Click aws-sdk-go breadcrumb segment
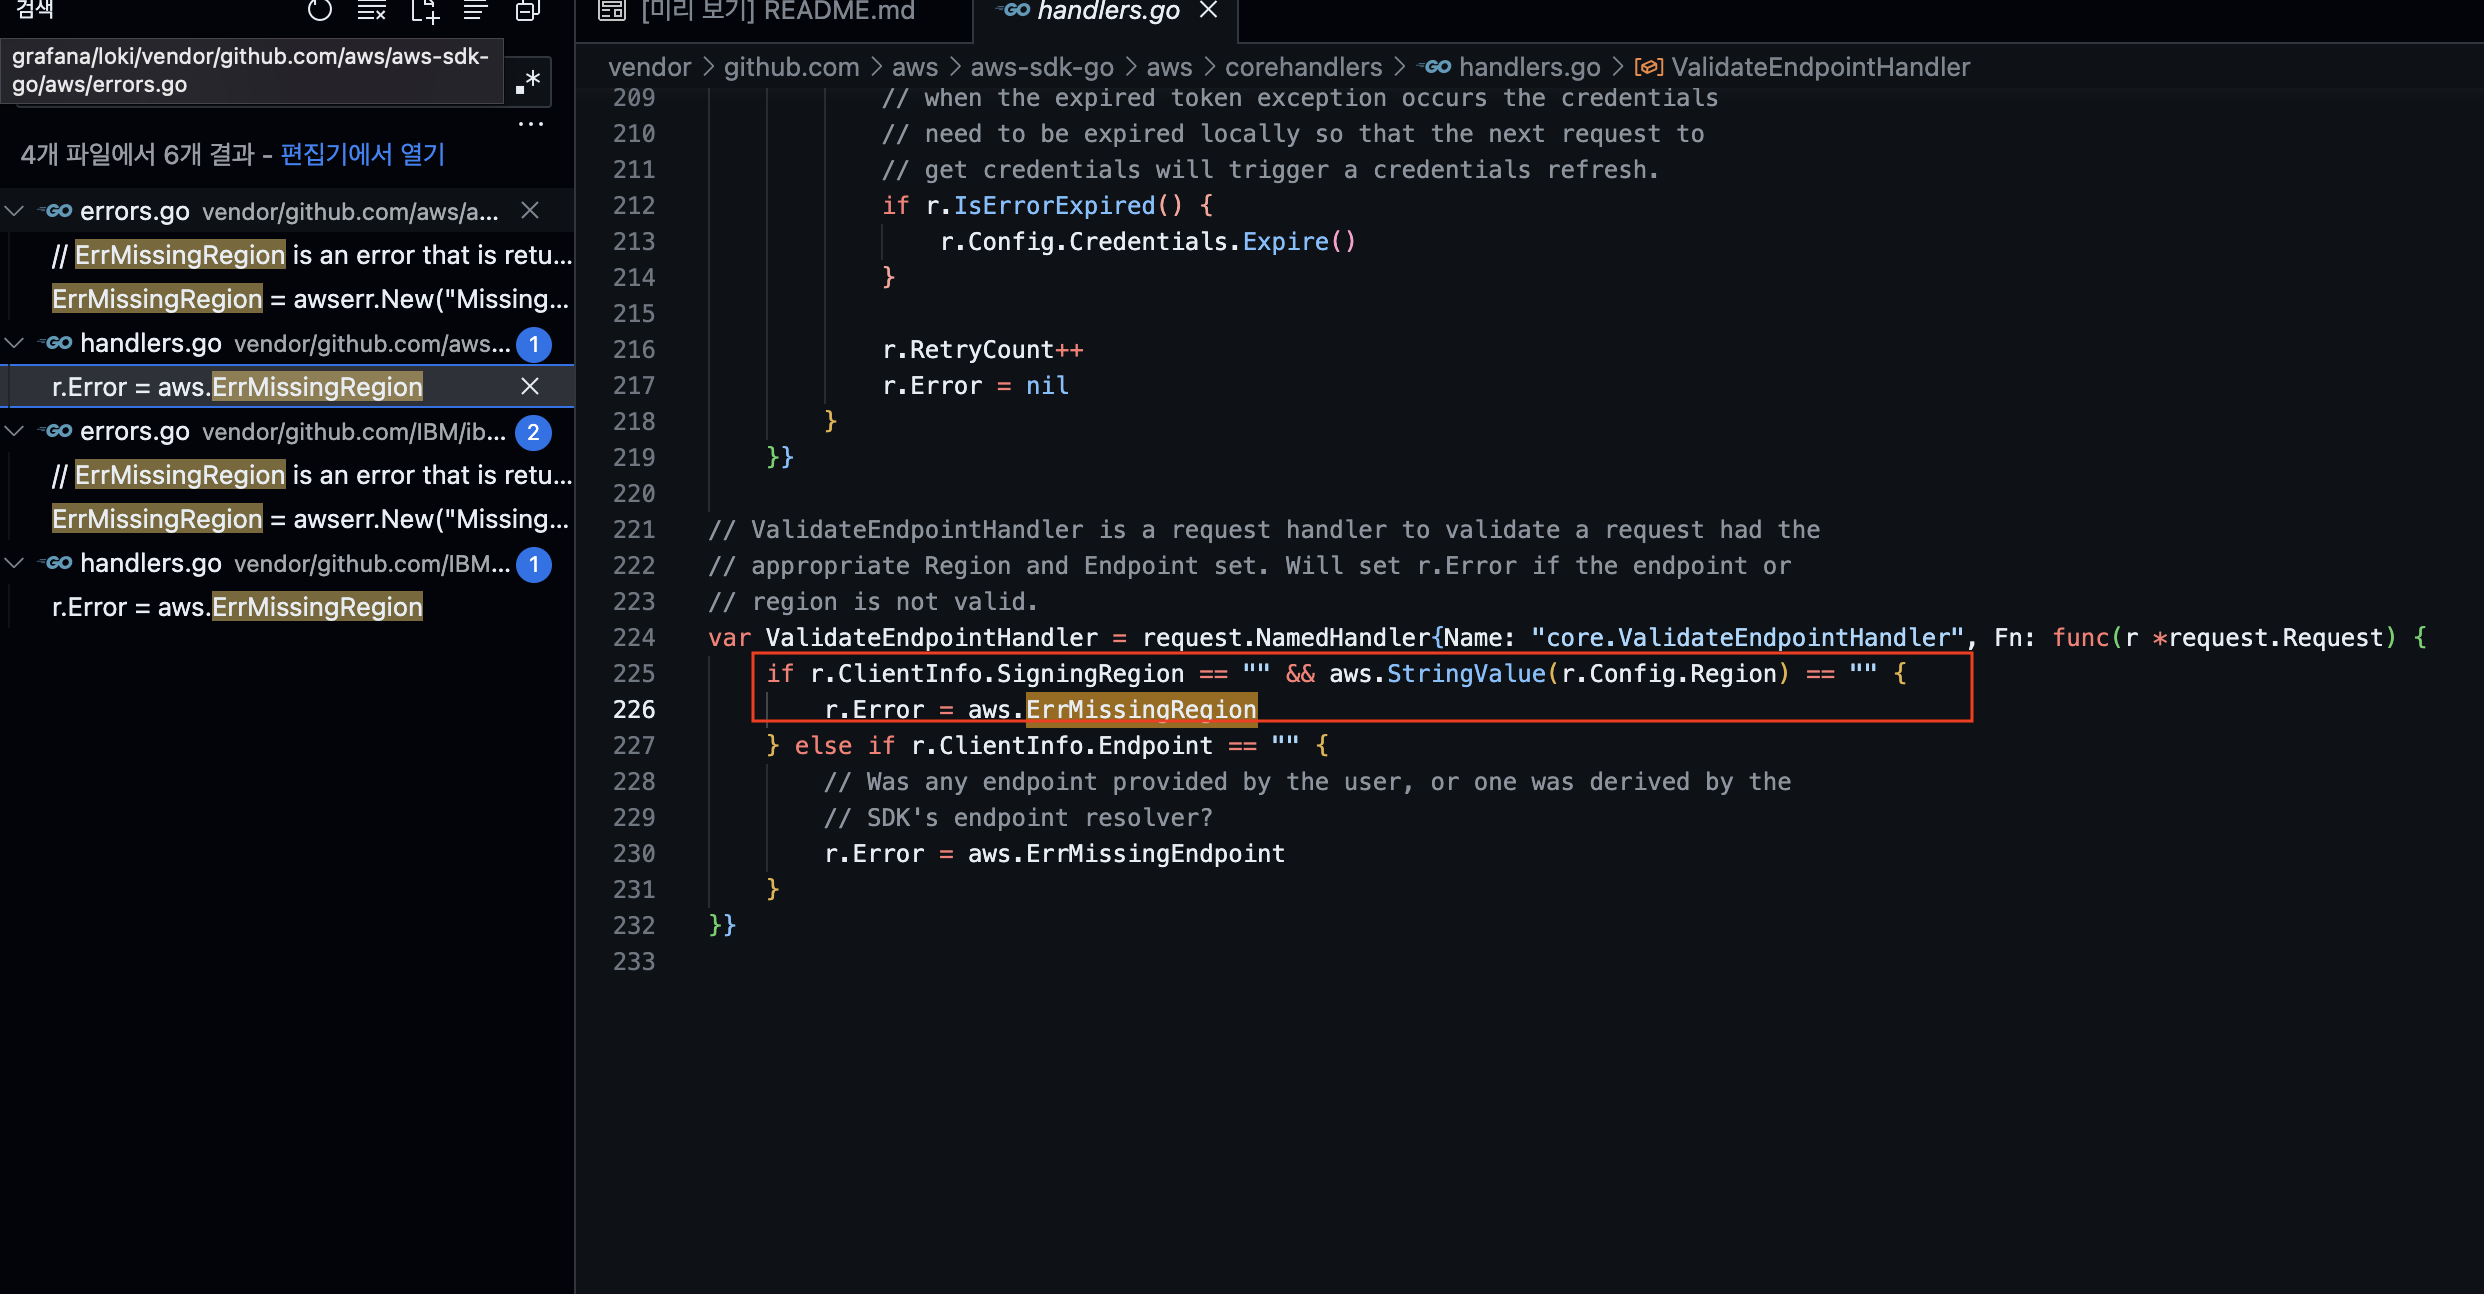 [1042, 67]
